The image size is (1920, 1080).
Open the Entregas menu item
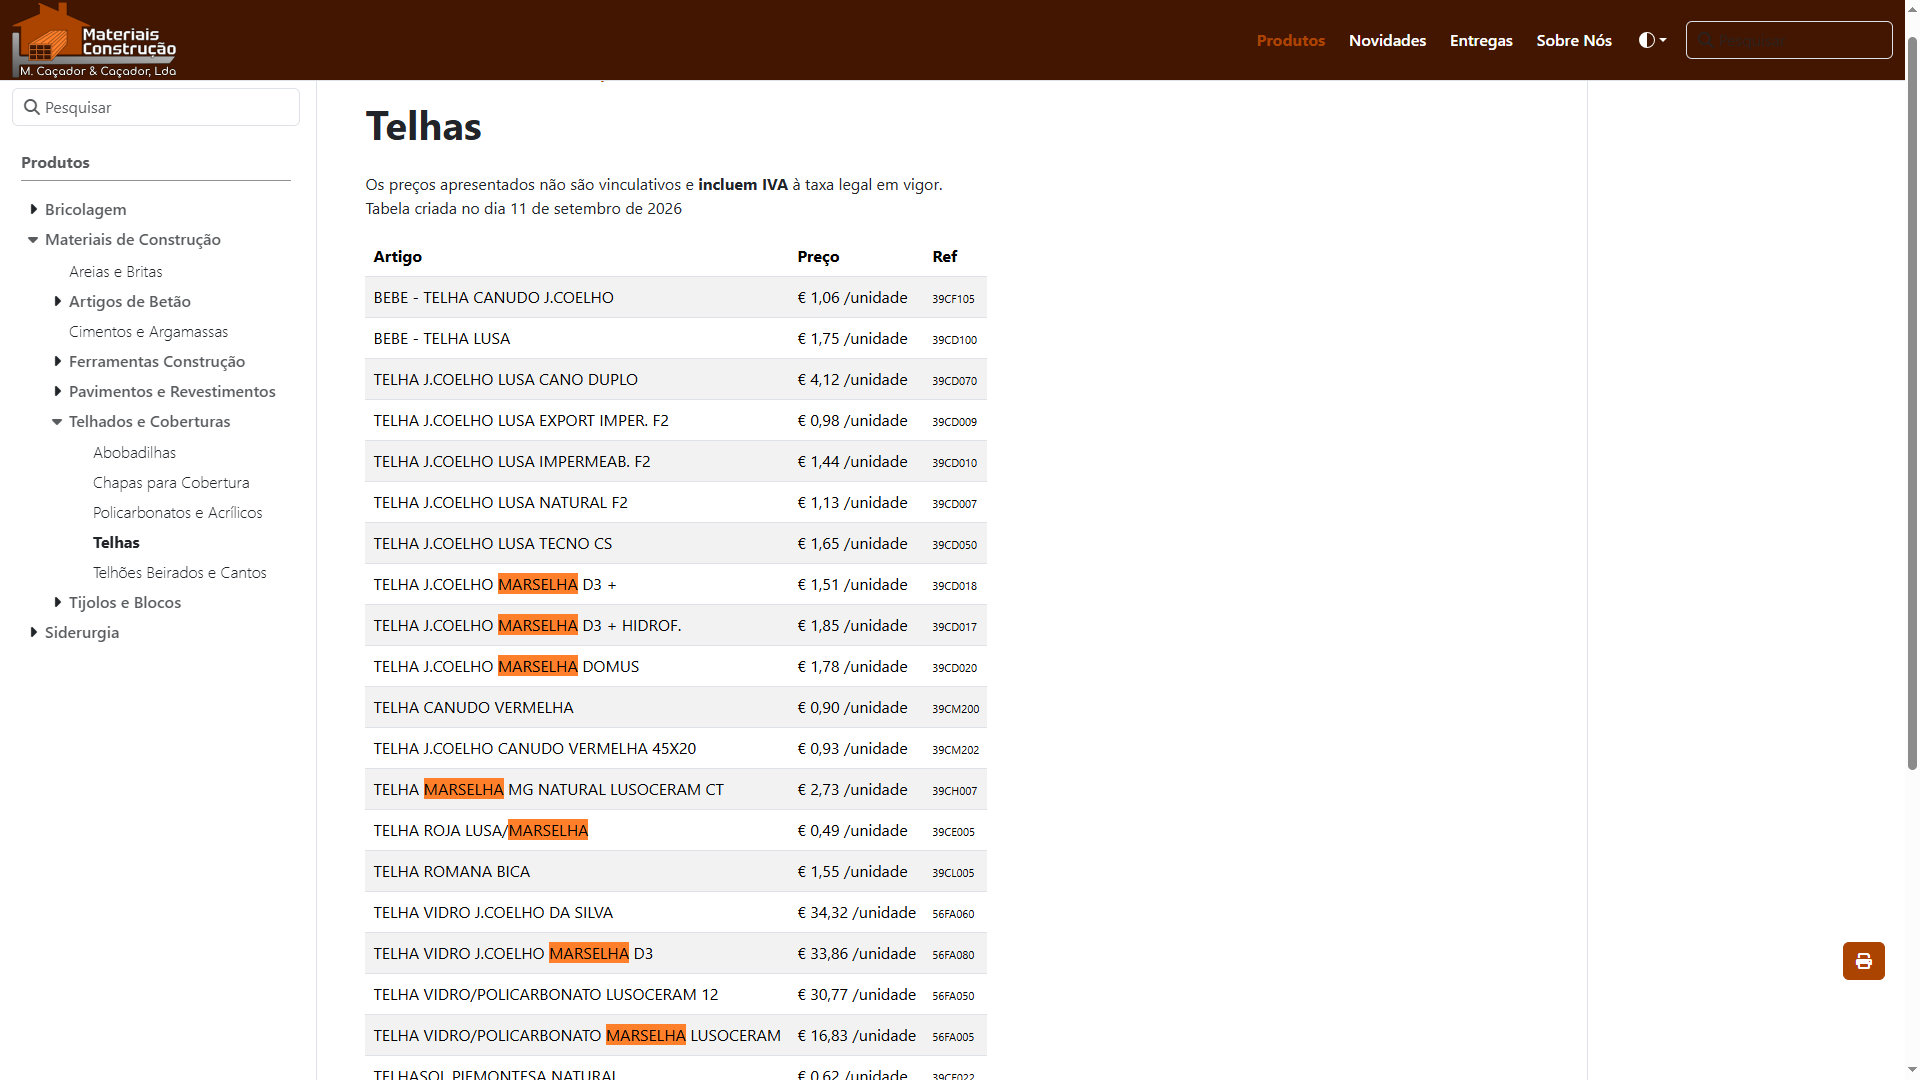(1481, 40)
